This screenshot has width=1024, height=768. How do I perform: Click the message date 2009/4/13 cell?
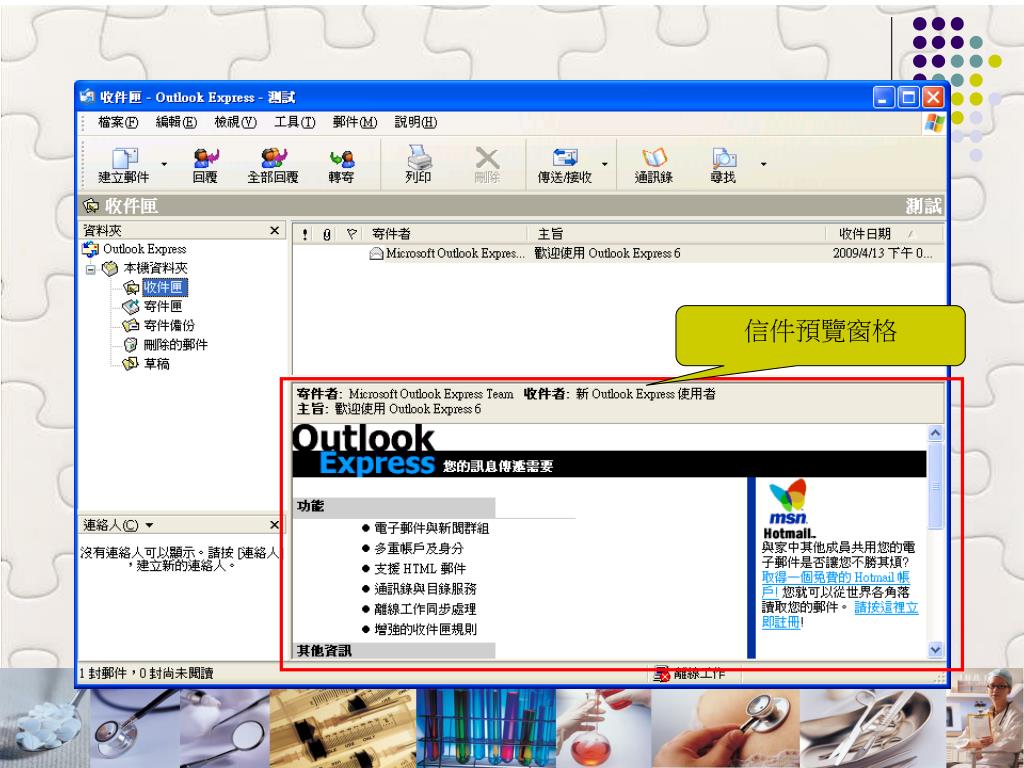[882, 253]
